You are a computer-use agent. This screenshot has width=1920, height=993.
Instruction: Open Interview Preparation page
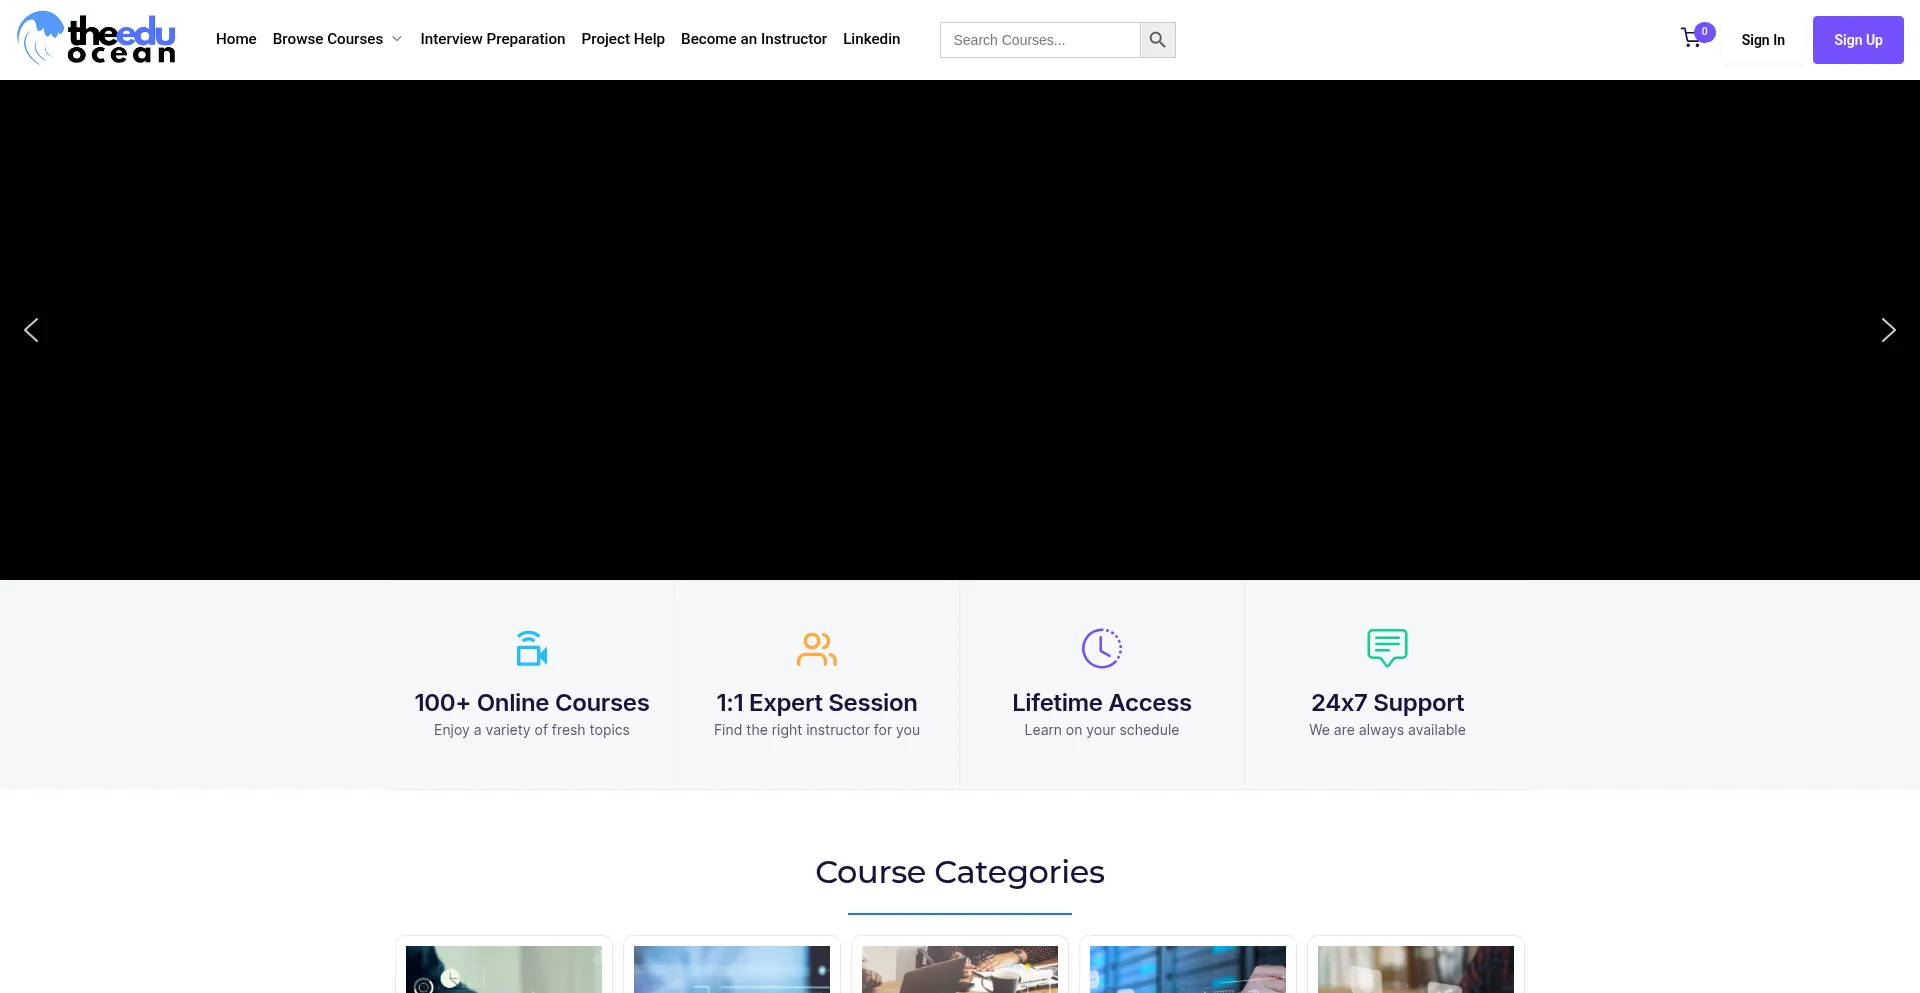click(x=492, y=39)
